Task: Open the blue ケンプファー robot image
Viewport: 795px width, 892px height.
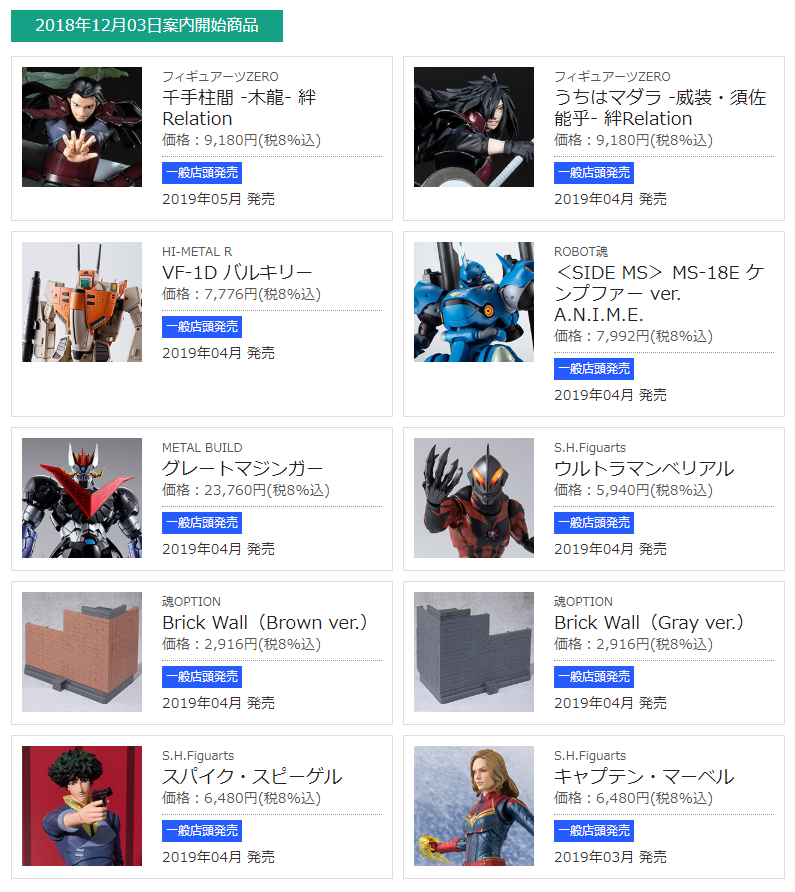Action: [x=474, y=302]
